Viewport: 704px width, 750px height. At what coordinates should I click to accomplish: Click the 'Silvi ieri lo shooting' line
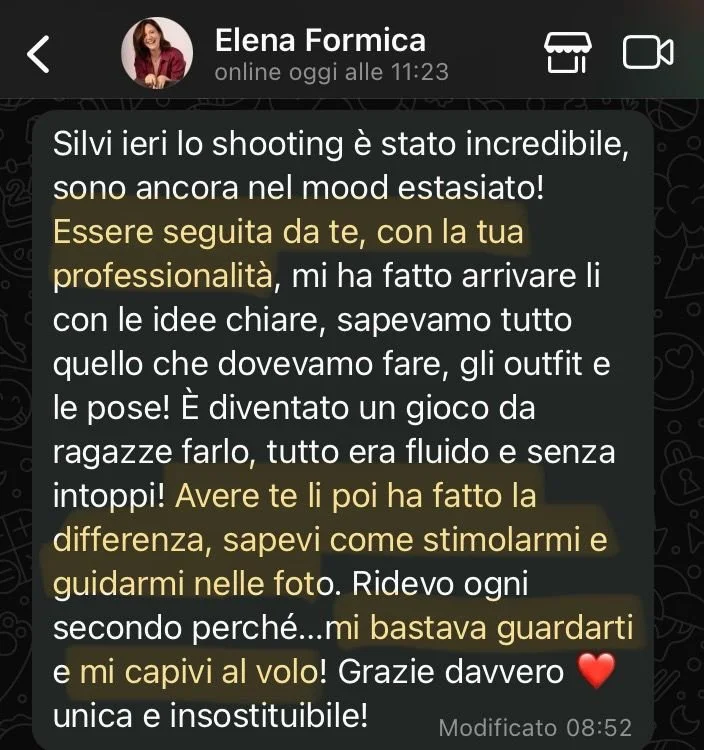click(341, 144)
